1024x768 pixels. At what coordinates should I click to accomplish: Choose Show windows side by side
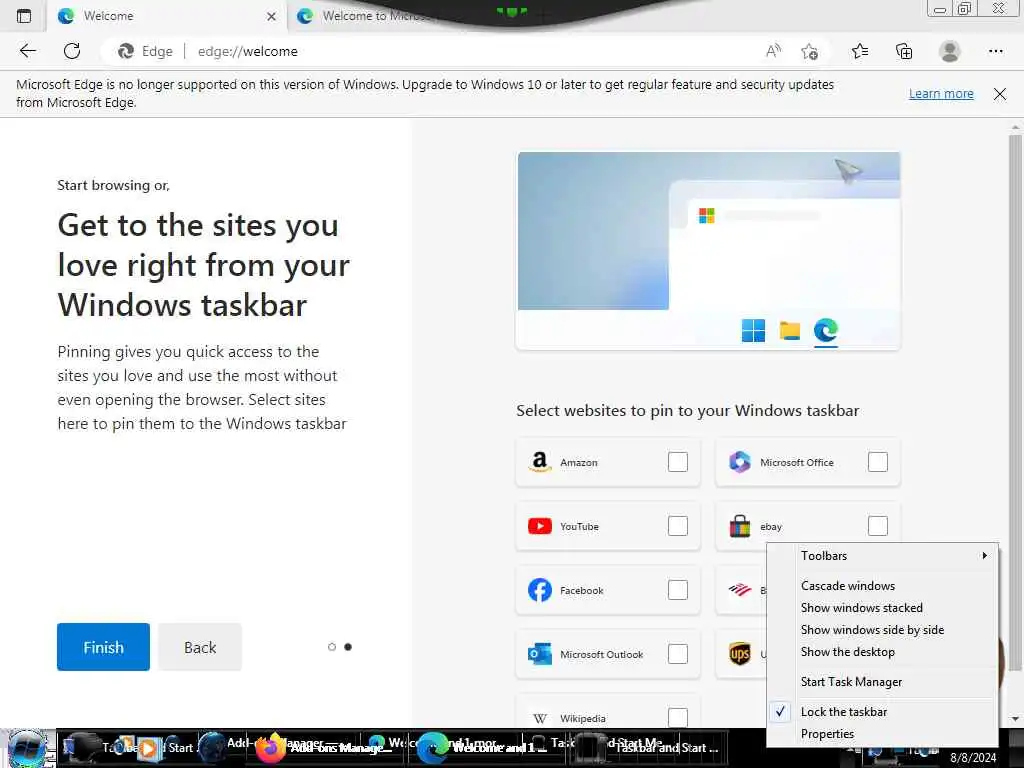pyautogui.click(x=882, y=630)
